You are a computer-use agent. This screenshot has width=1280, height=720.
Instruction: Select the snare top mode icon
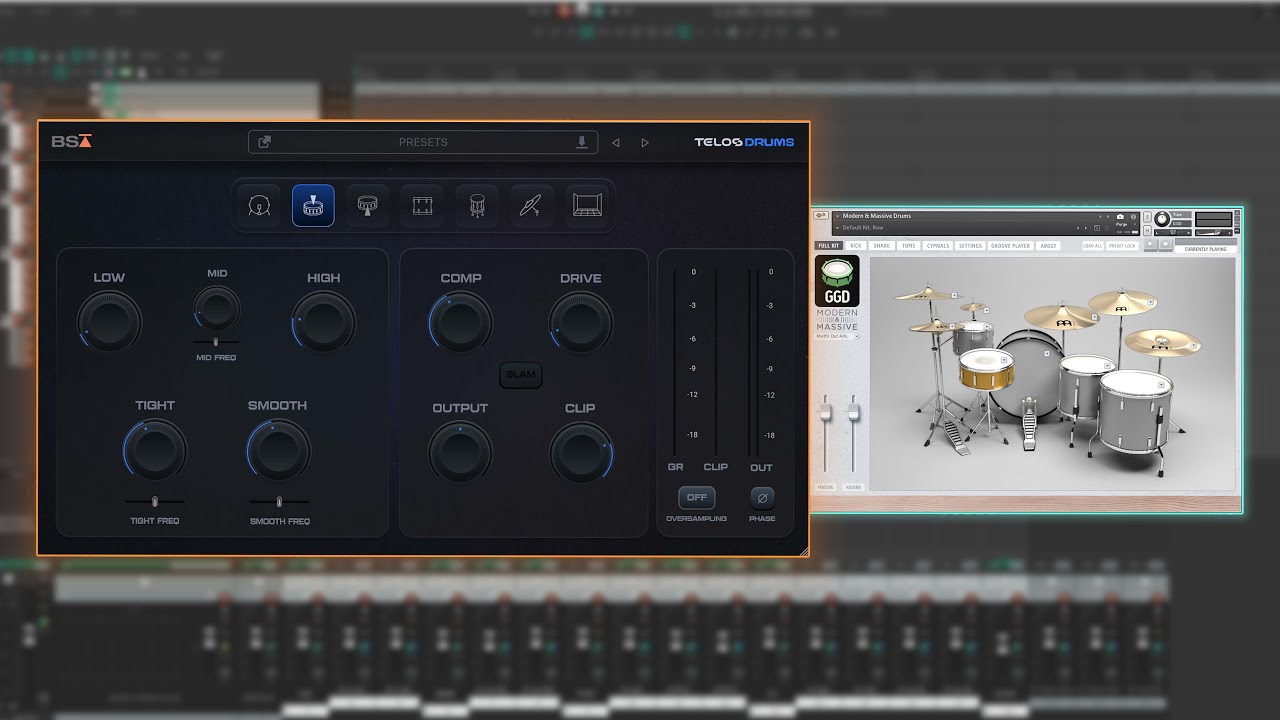pyautogui.click(x=313, y=205)
